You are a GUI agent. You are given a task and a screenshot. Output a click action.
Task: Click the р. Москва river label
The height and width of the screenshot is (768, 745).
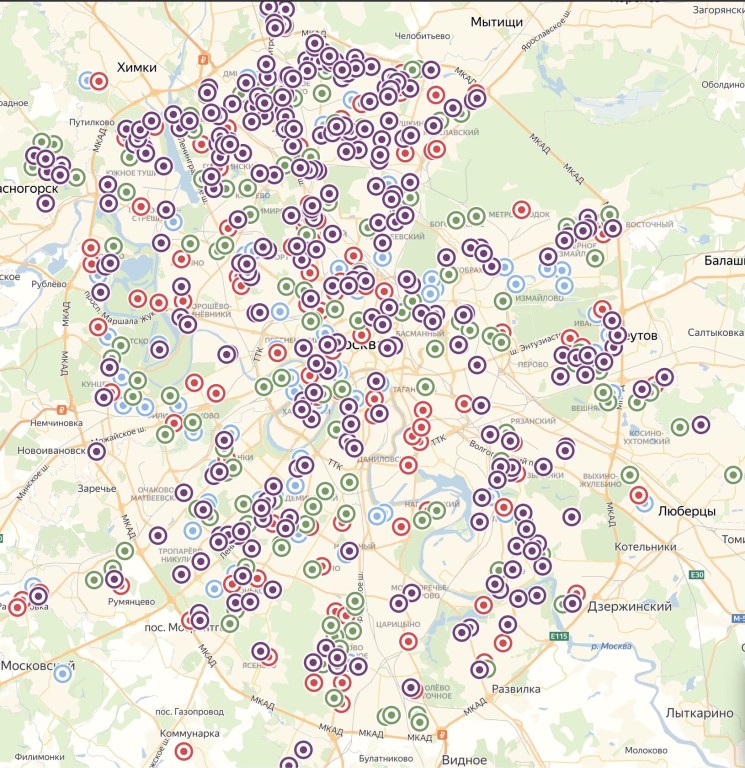pos(611,646)
